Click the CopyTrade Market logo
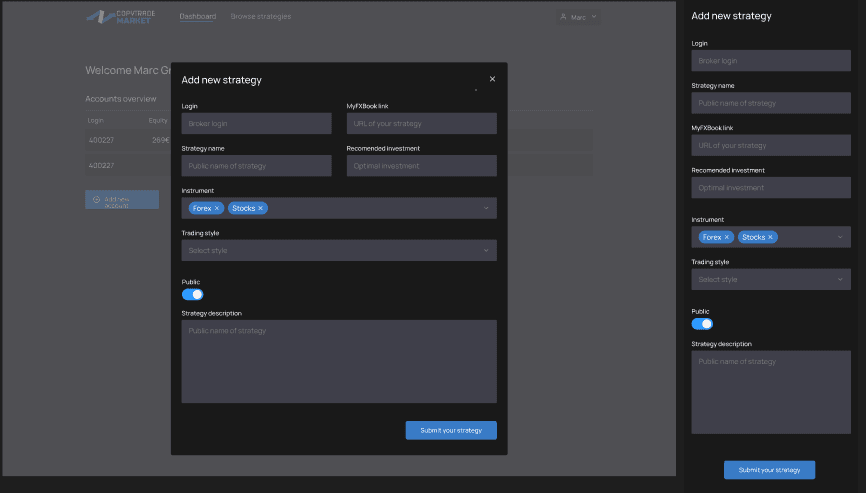This screenshot has height=493, width=866. (x=120, y=17)
